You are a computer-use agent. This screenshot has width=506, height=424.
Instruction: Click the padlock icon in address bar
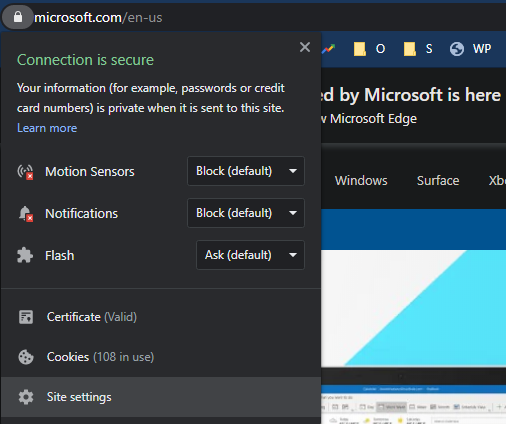pyautogui.click(x=18, y=17)
